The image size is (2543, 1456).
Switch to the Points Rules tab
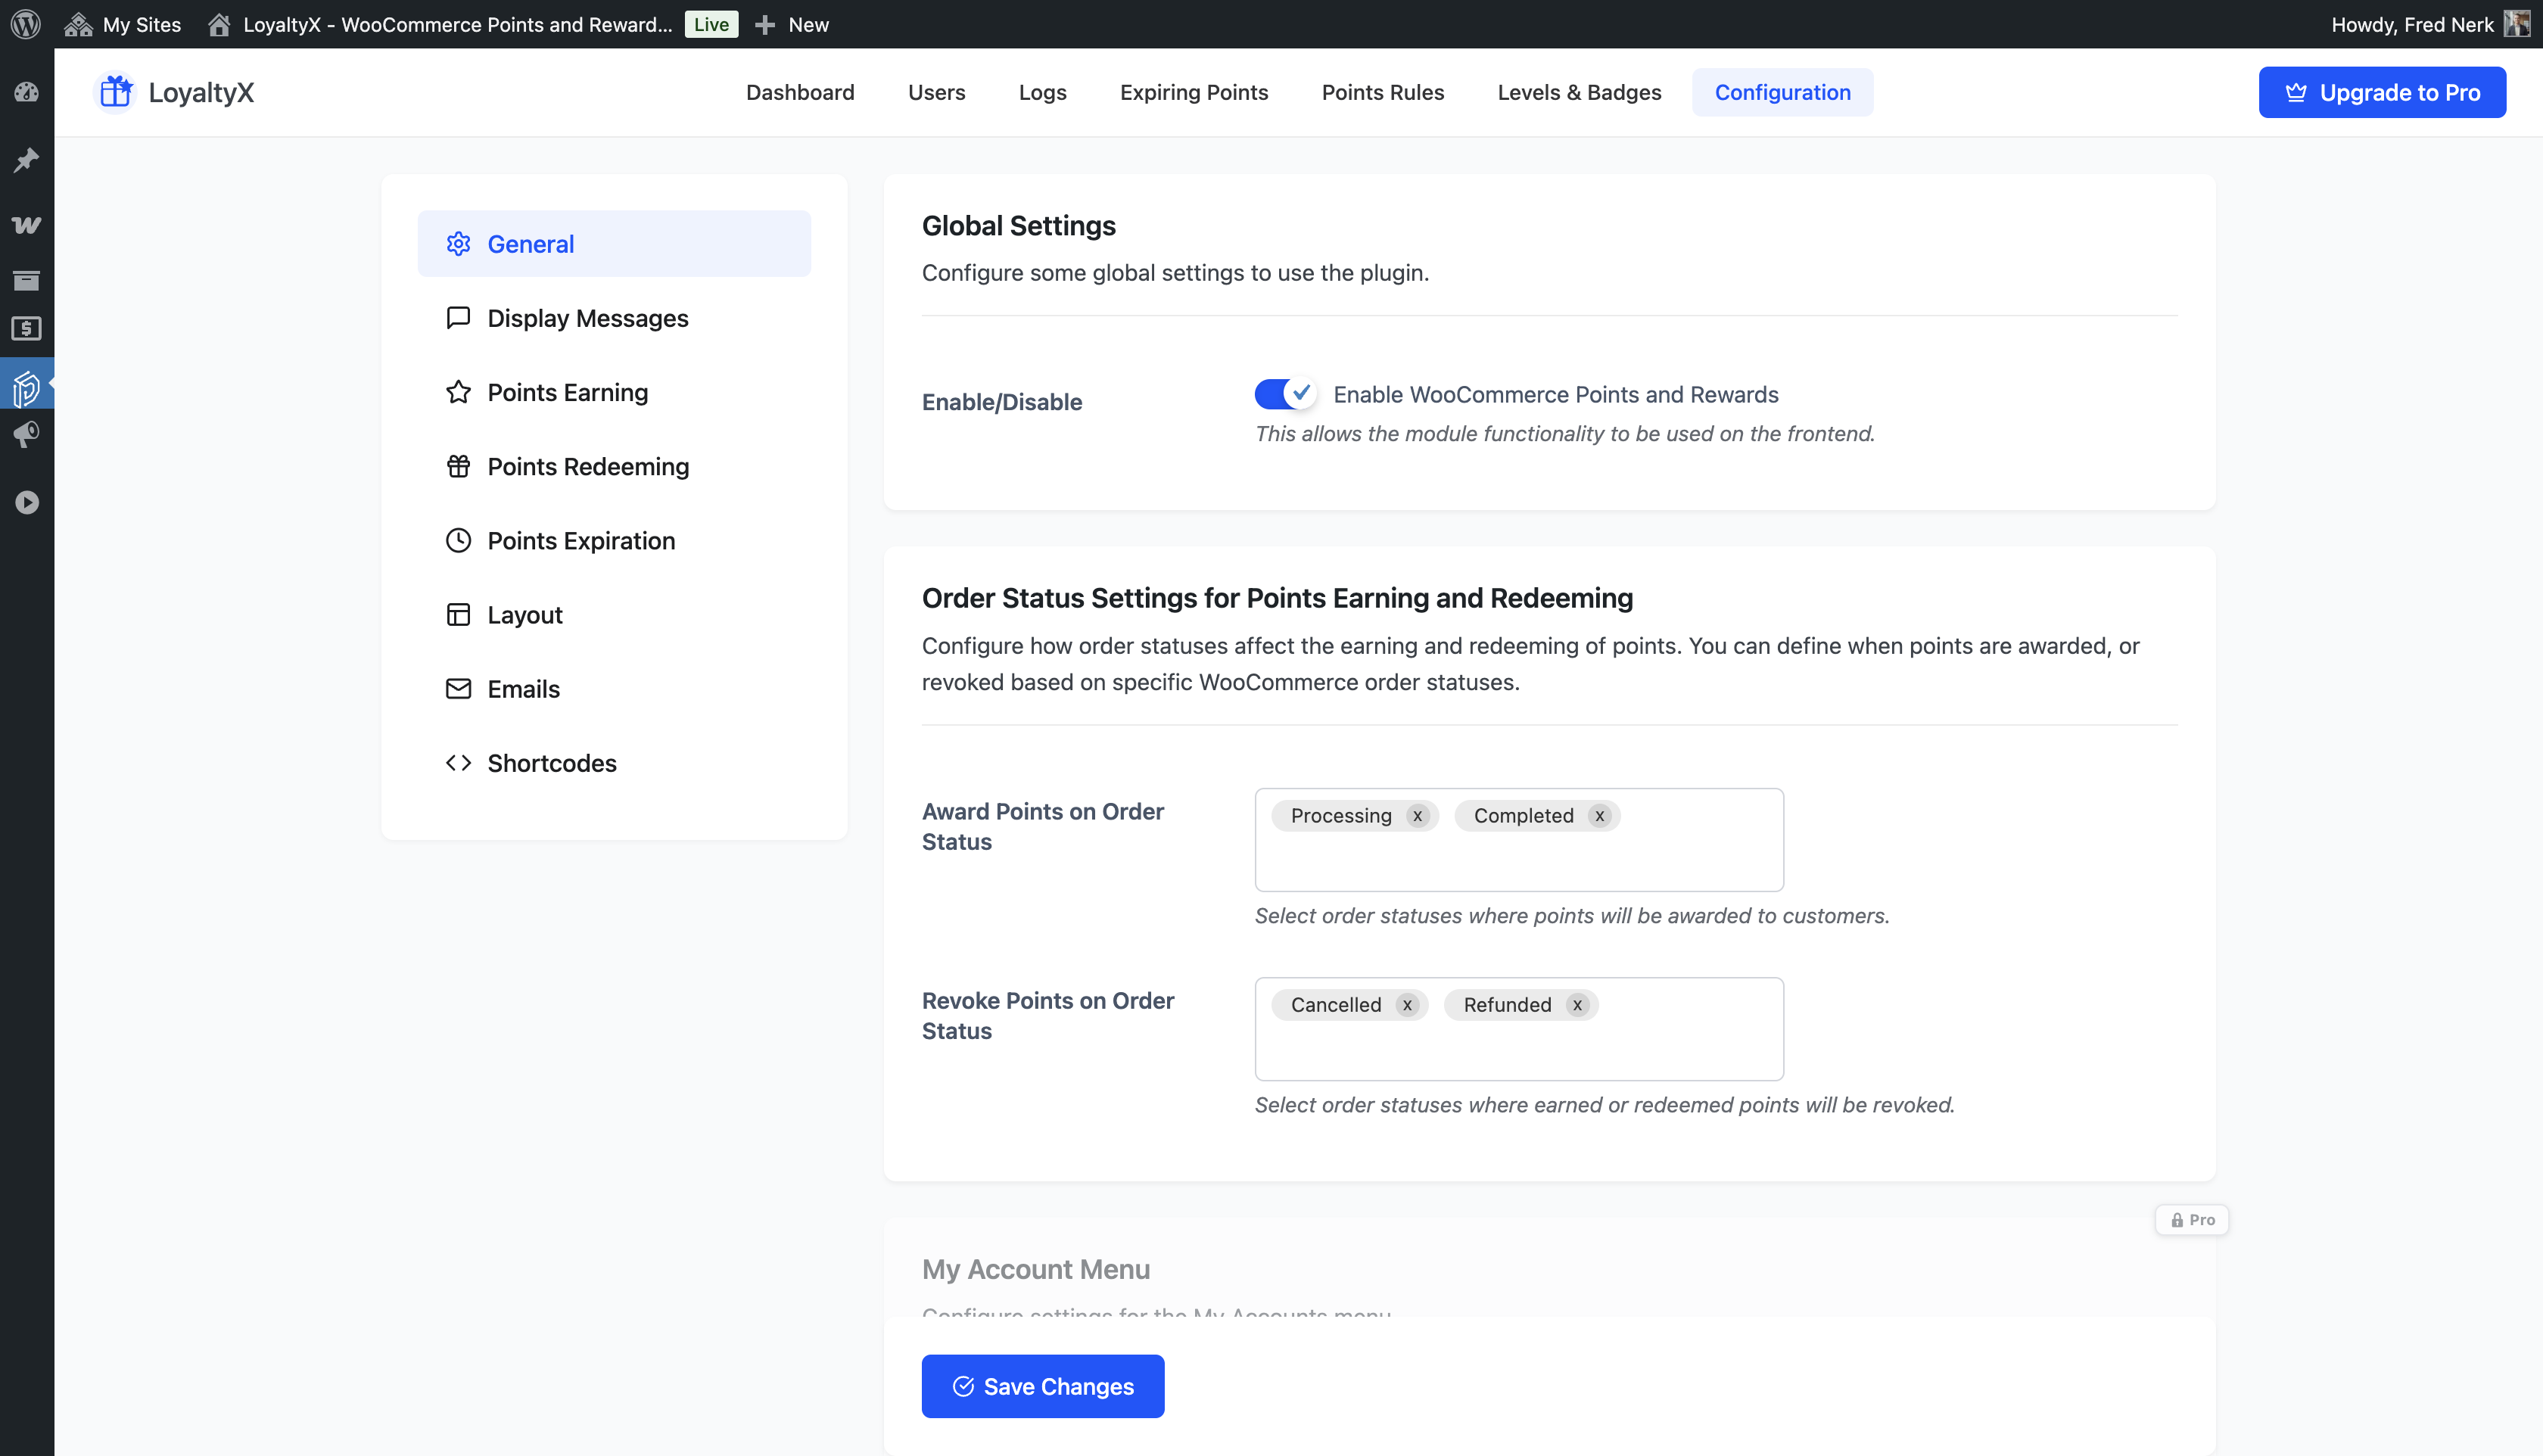1382,92
